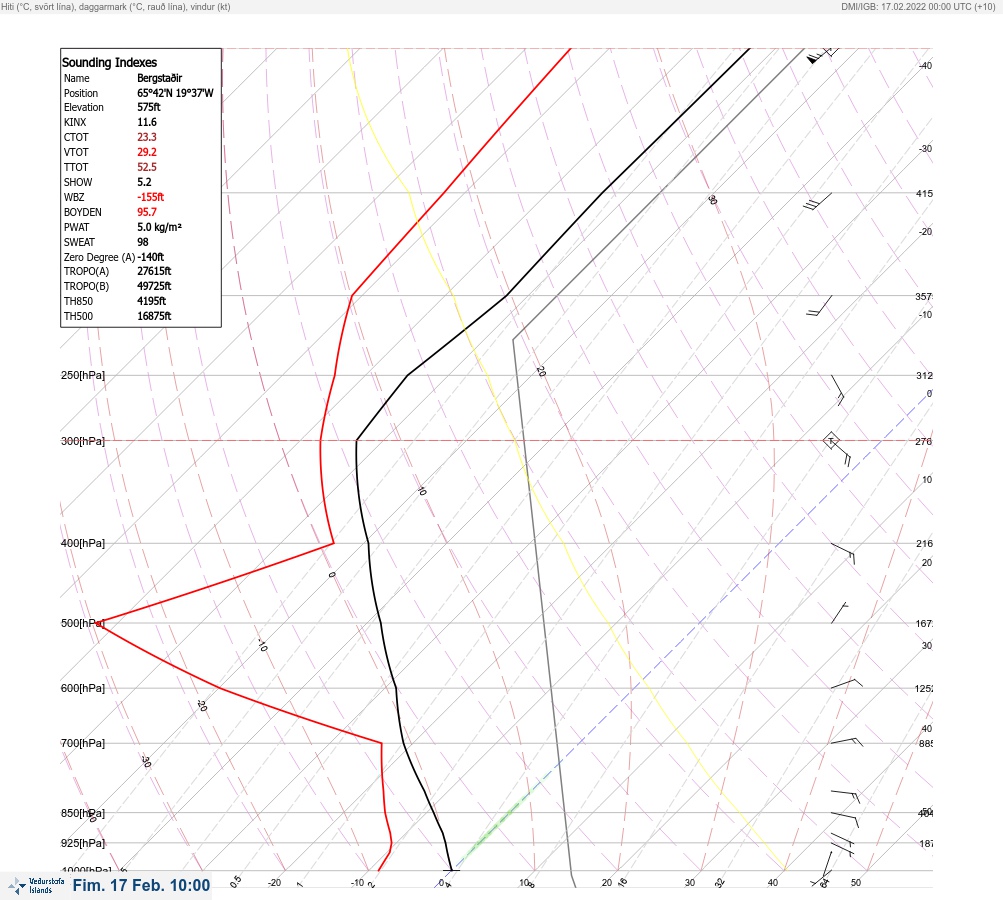
Task: Click the 415 height label on right axis
Action: click(x=924, y=193)
